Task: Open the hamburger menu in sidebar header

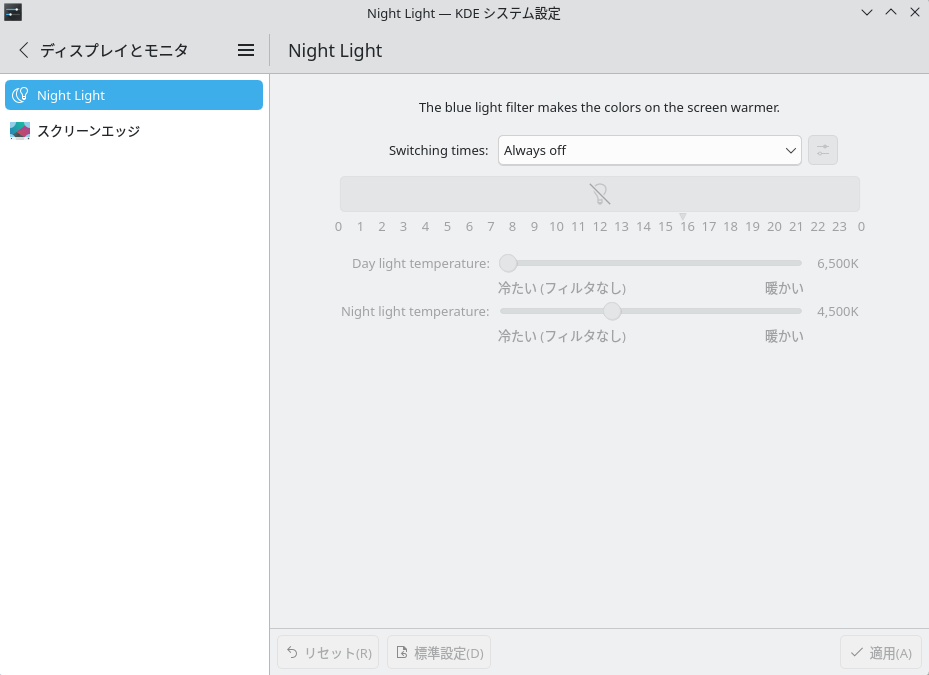Action: (246, 50)
